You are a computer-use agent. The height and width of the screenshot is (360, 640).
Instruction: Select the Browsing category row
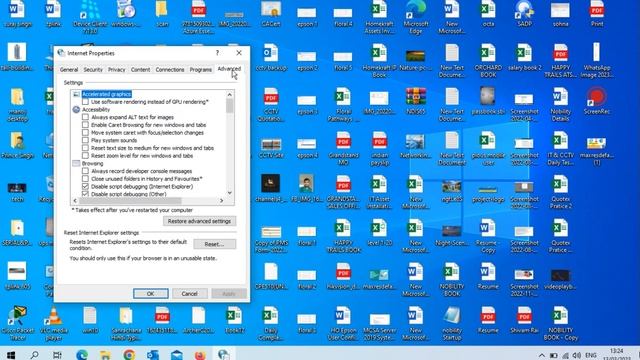pyautogui.click(x=93, y=163)
